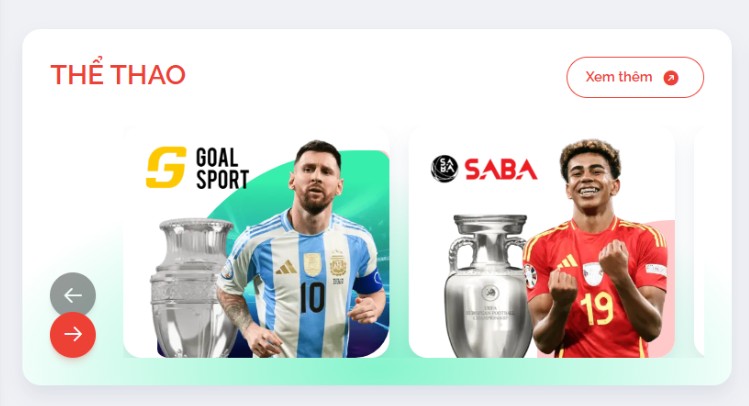
Task: Click the THỂ THAO section heading
Action: point(118,75)
